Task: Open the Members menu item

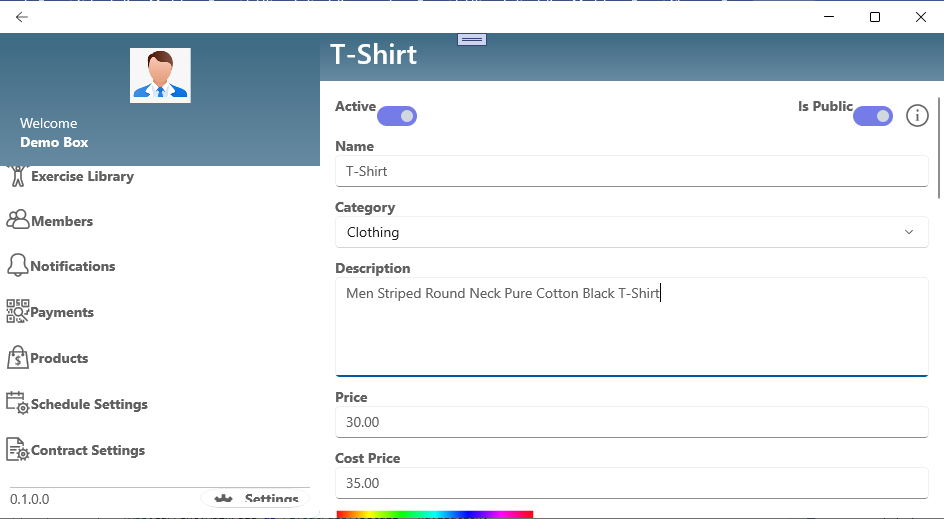Action: (62, 221)
